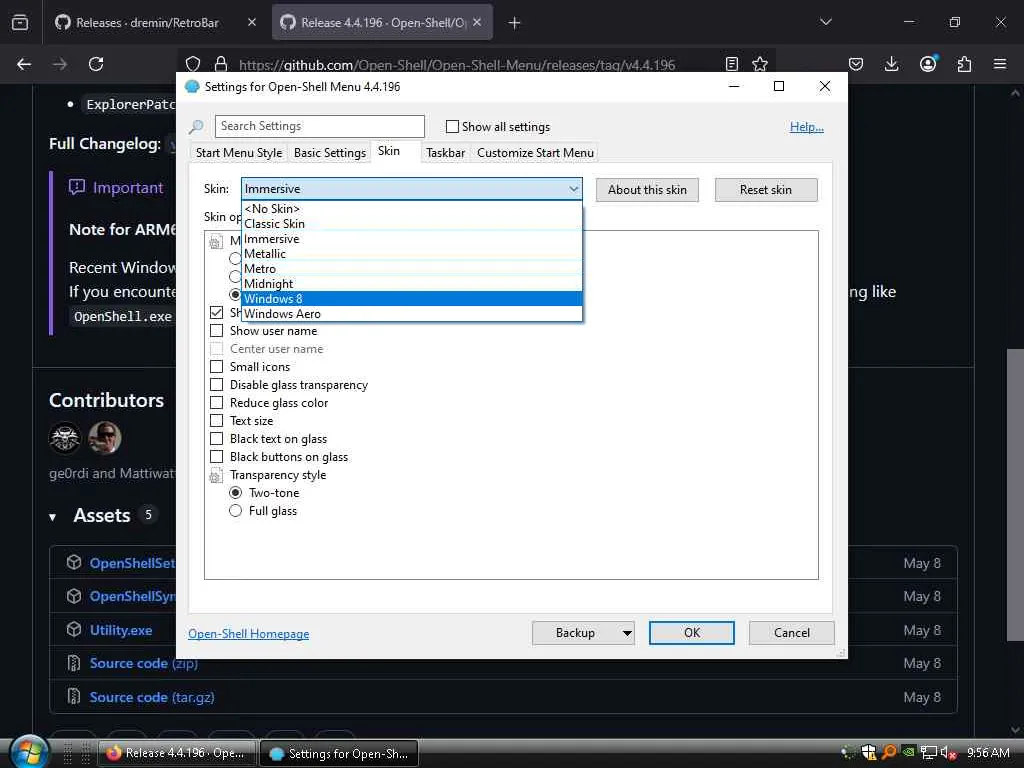The width and height of the screenshot is (1024, 768).
Task: Close the RetroBar Releases tab
Action: point(252,22)
